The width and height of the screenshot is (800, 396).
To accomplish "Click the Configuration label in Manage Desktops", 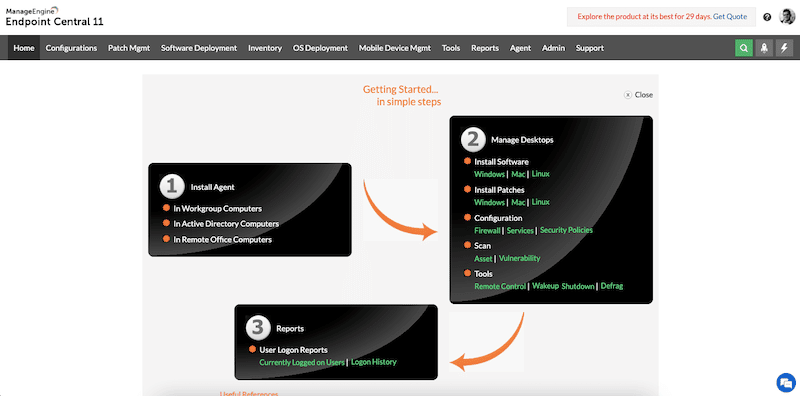I will point(498,218).
